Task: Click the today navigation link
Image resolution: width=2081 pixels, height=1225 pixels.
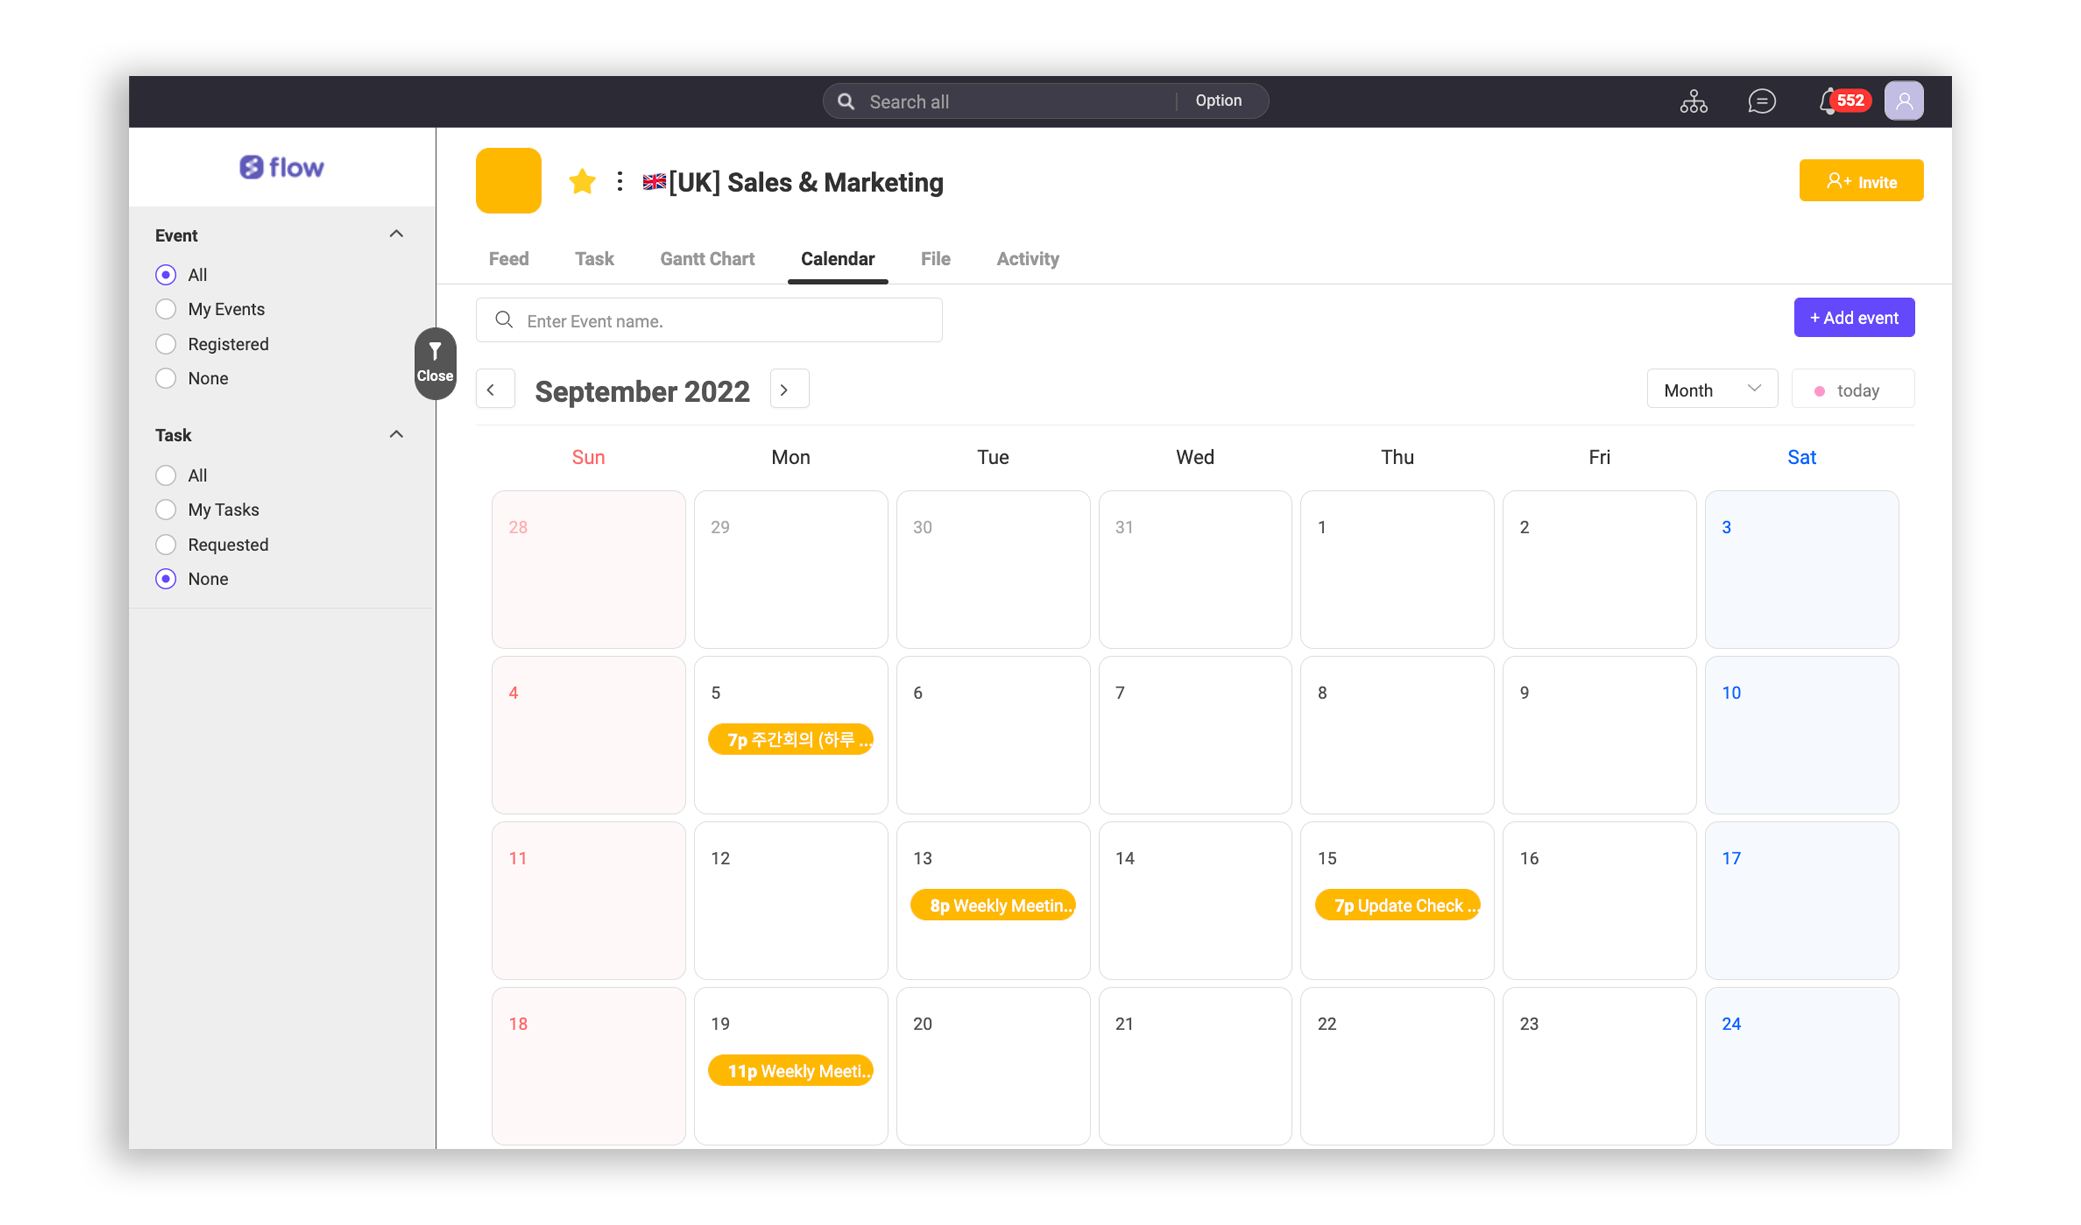Action: (x=1846, y=389)
